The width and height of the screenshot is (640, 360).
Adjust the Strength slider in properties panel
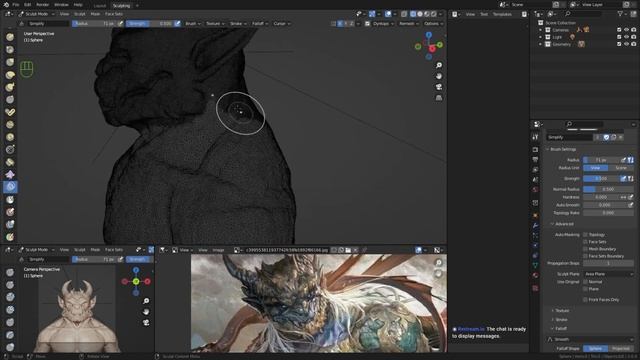point(601,179)
